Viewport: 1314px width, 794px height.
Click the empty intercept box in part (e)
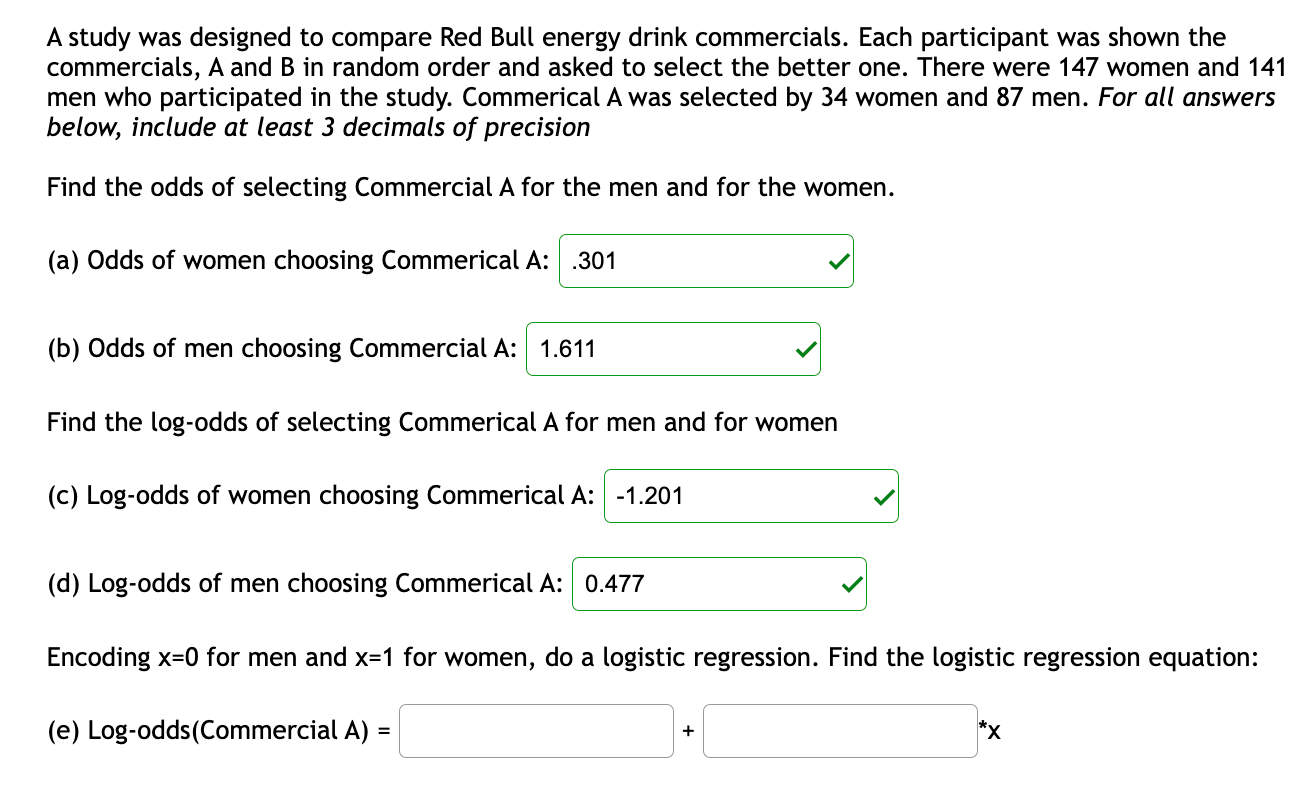(536, 731)
